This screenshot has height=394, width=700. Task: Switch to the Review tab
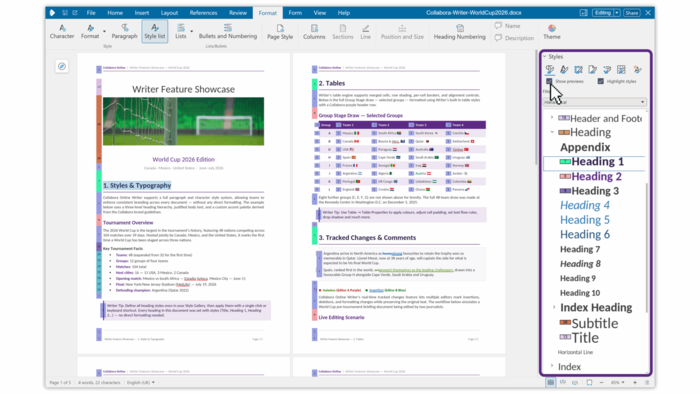(x=238, y=13)
